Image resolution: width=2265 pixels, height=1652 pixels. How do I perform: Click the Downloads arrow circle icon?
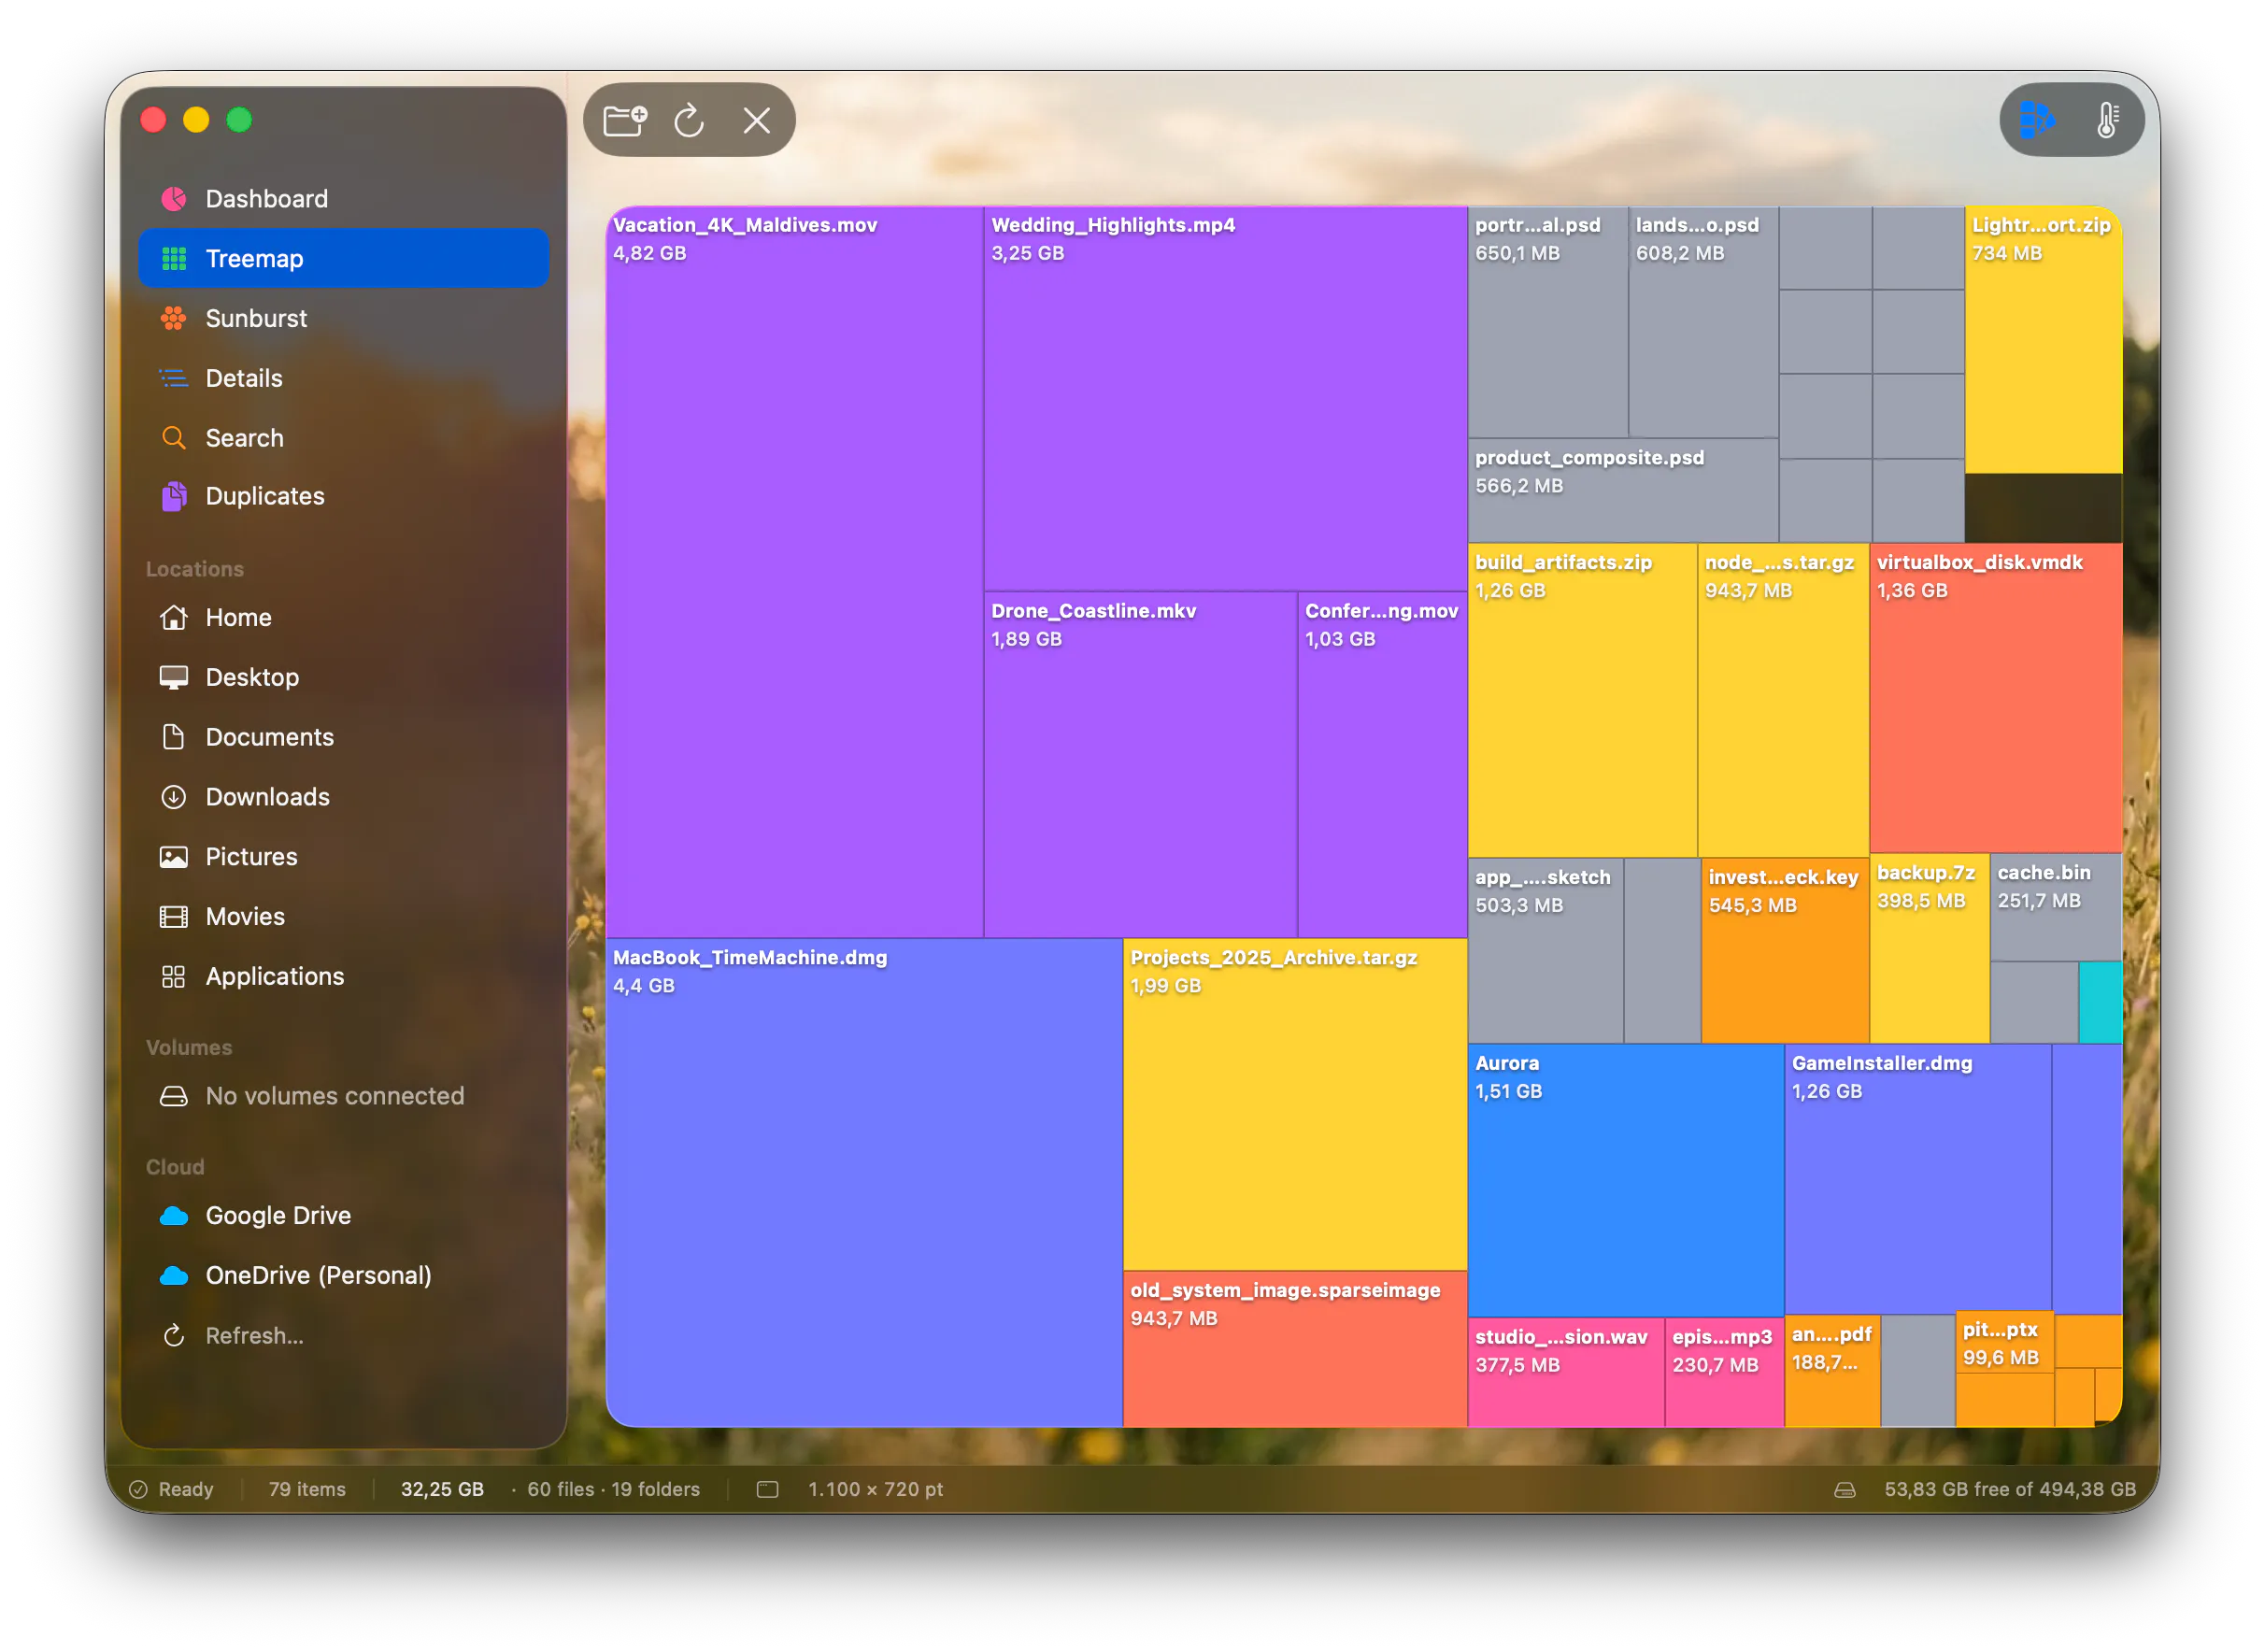click(x=174, y=798)
